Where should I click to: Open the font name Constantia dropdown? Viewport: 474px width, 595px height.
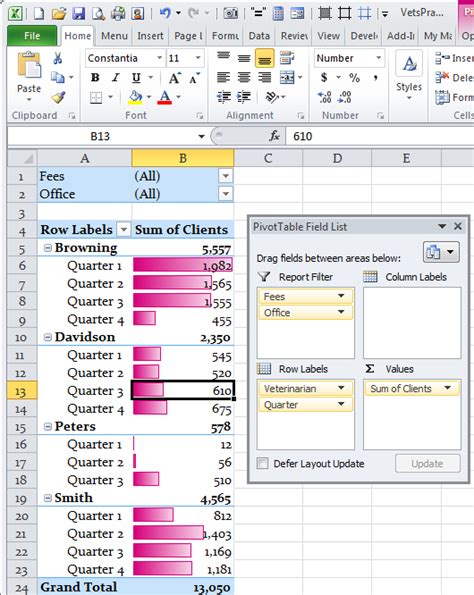click(x=160, y=58)
